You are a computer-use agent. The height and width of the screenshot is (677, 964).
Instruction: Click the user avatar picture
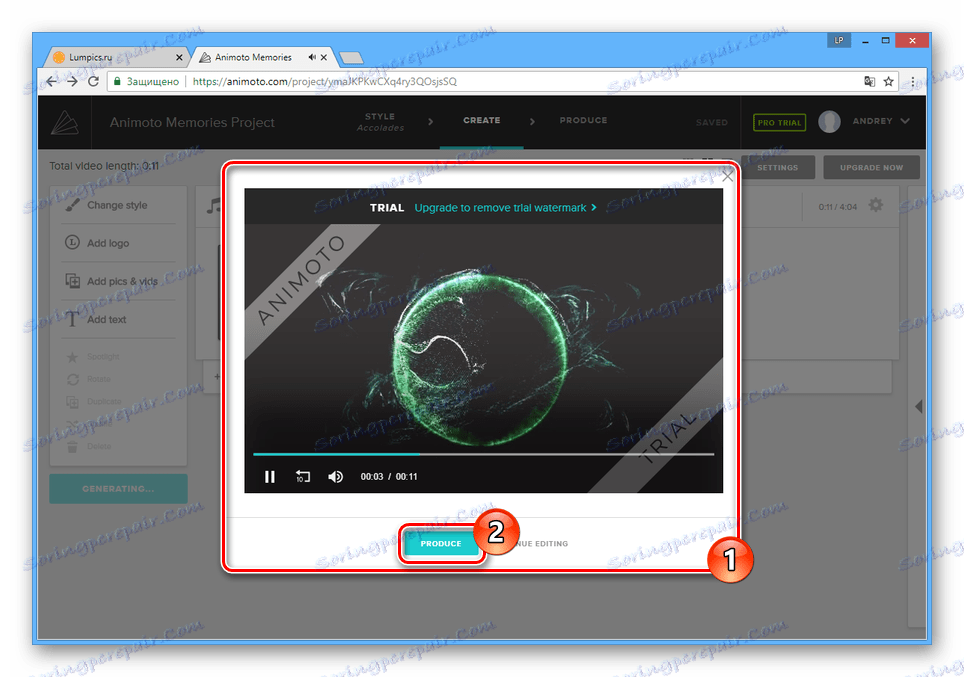[829, 122]
